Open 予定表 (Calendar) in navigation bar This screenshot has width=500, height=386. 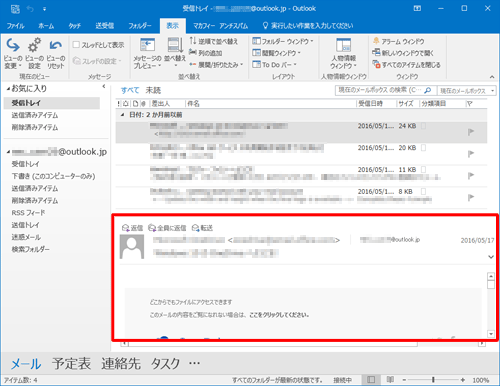click(71, 363)
